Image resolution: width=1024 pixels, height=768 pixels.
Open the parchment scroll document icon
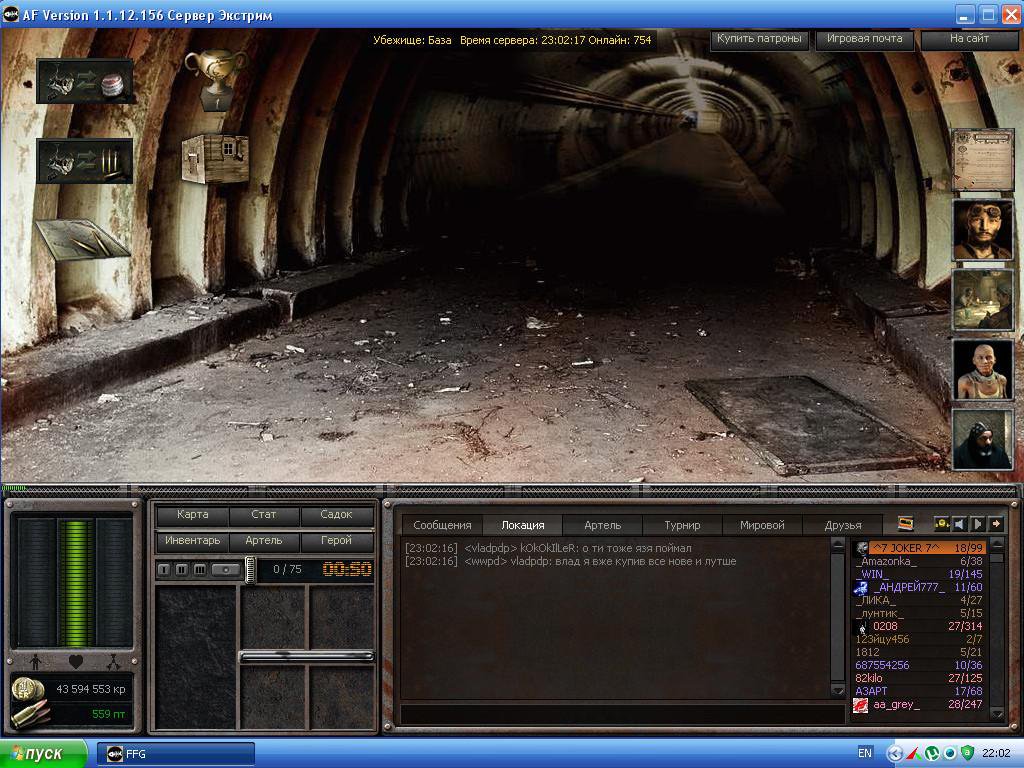point(981,159)
